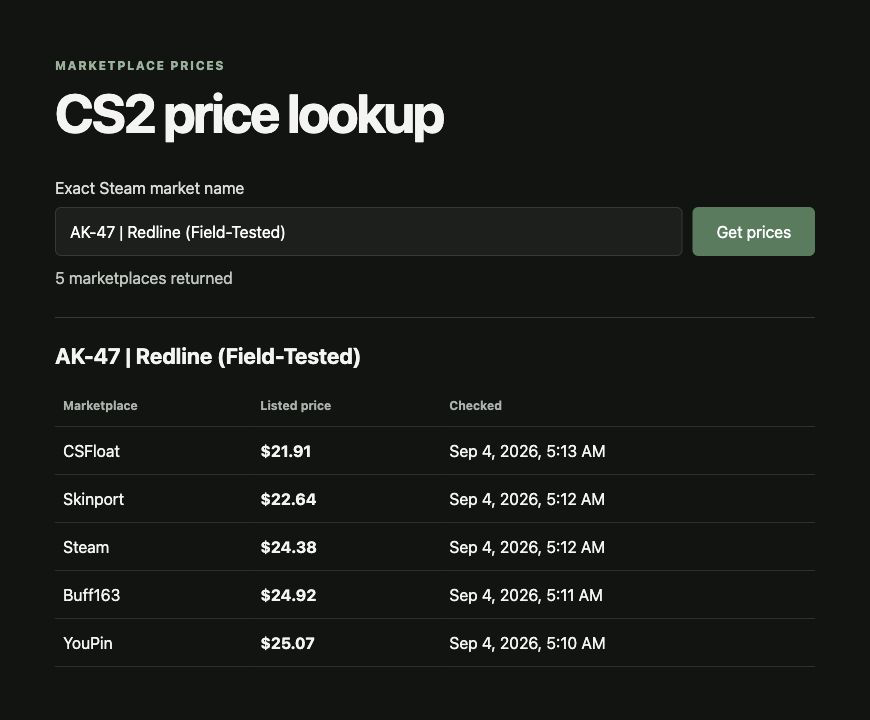Select the Steam marketplace cell

[86, 547]
